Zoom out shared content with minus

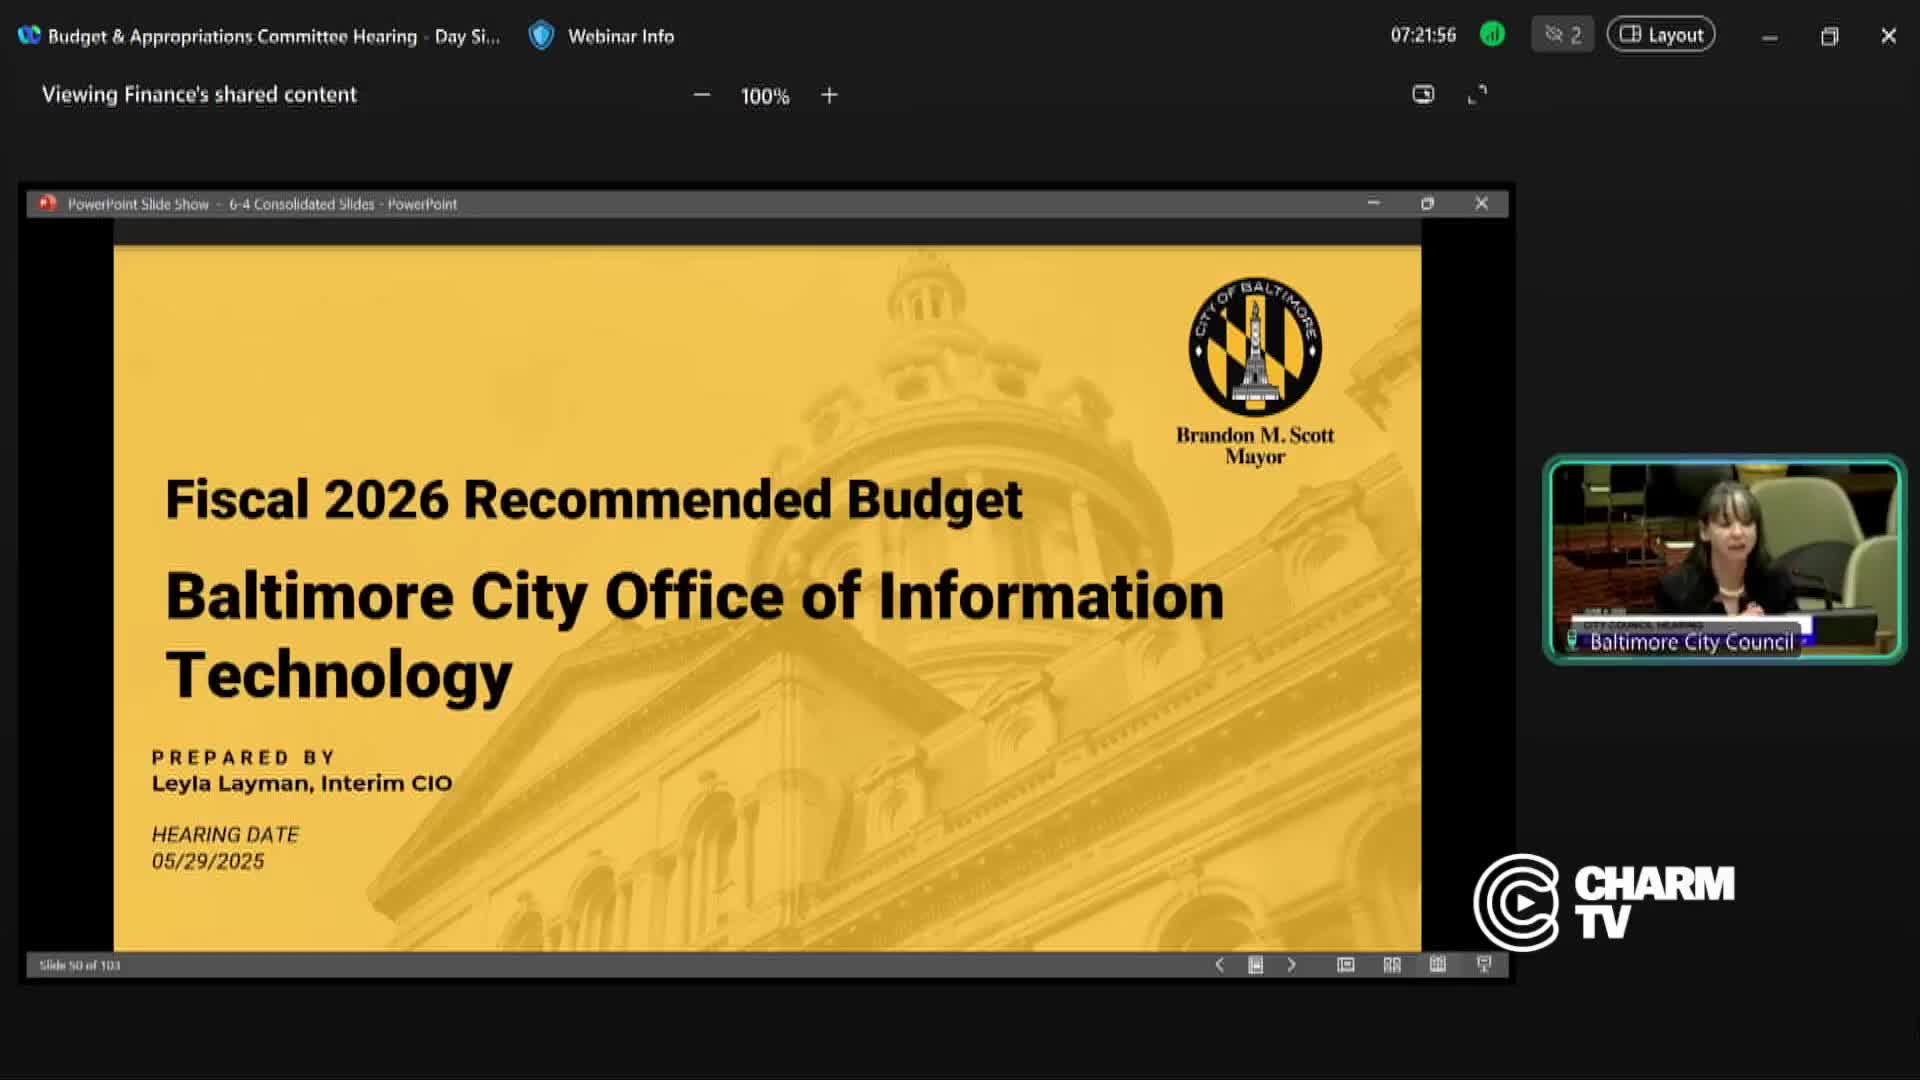coord(702,95)
